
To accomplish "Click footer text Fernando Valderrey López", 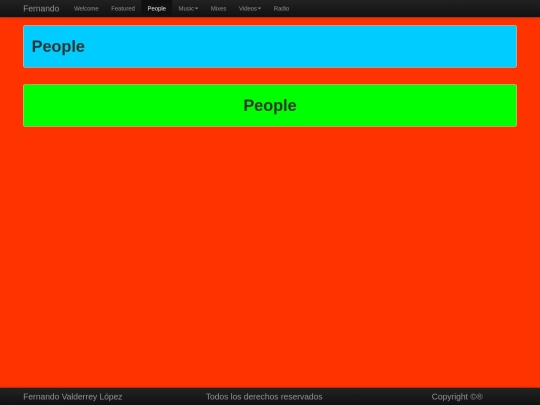I will coord(73,397).
